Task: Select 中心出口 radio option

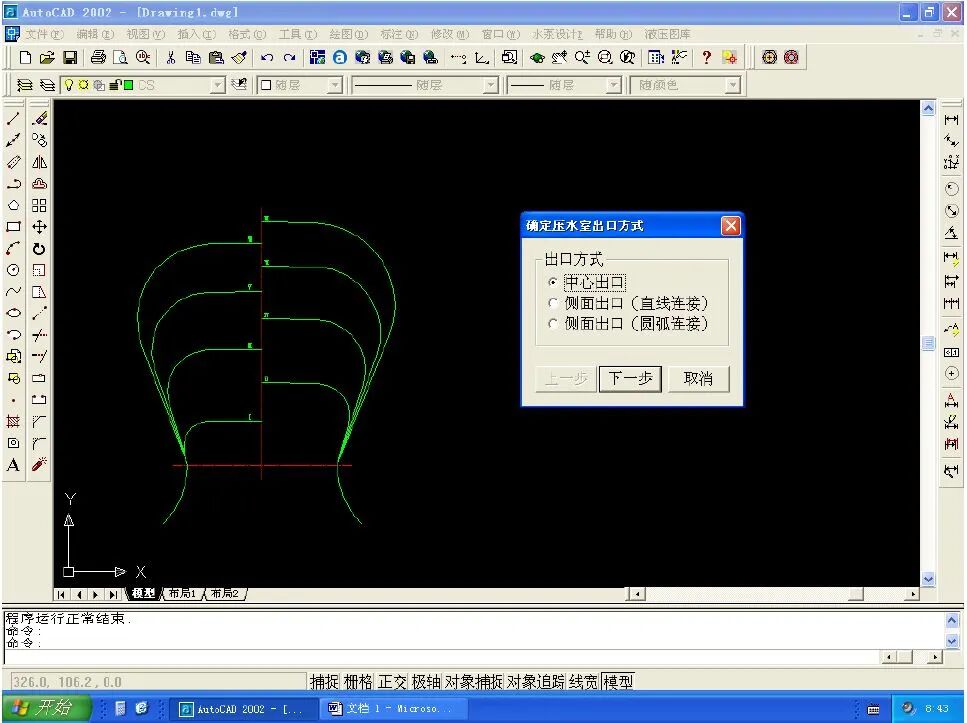Action: pyautogui.click(x=553, y=282)
